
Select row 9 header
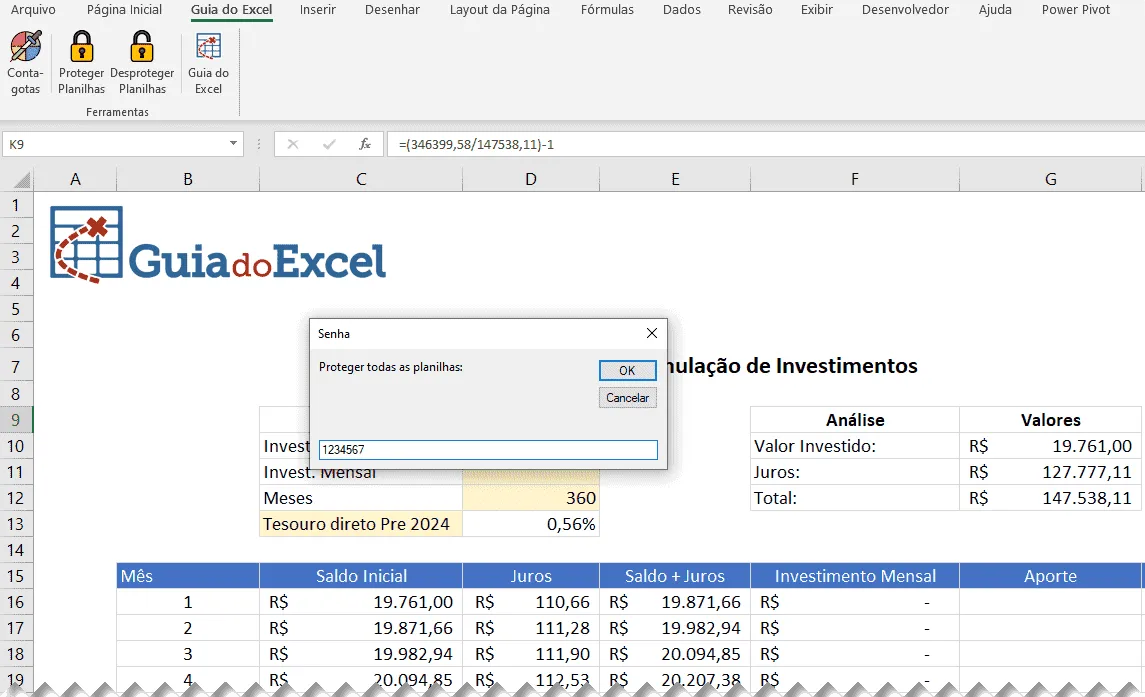point(15,420)
